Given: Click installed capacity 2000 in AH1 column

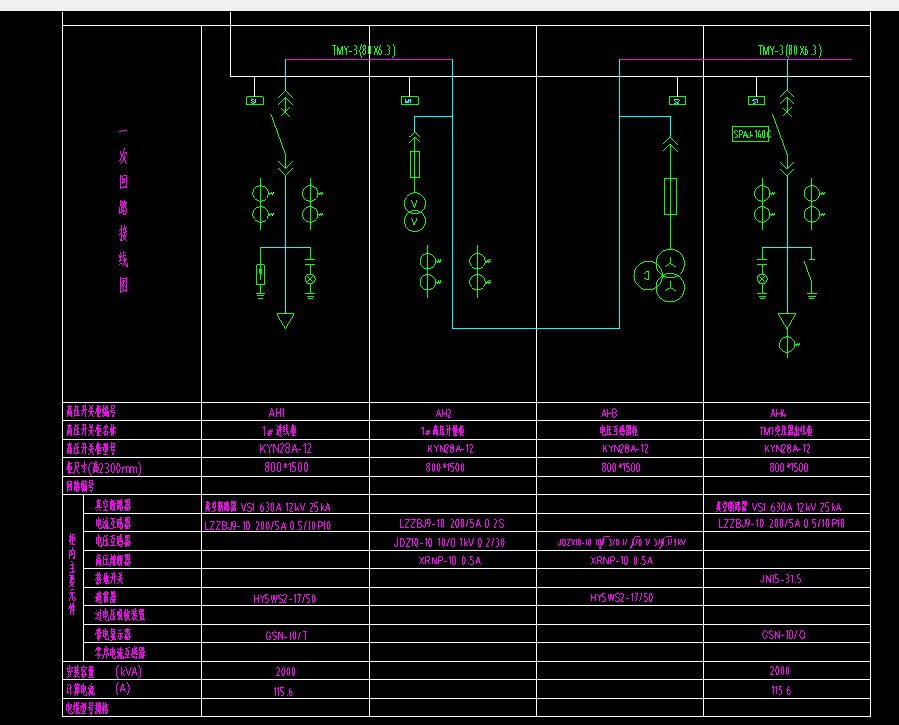Looking at the screenshot, I should [286, 672].
